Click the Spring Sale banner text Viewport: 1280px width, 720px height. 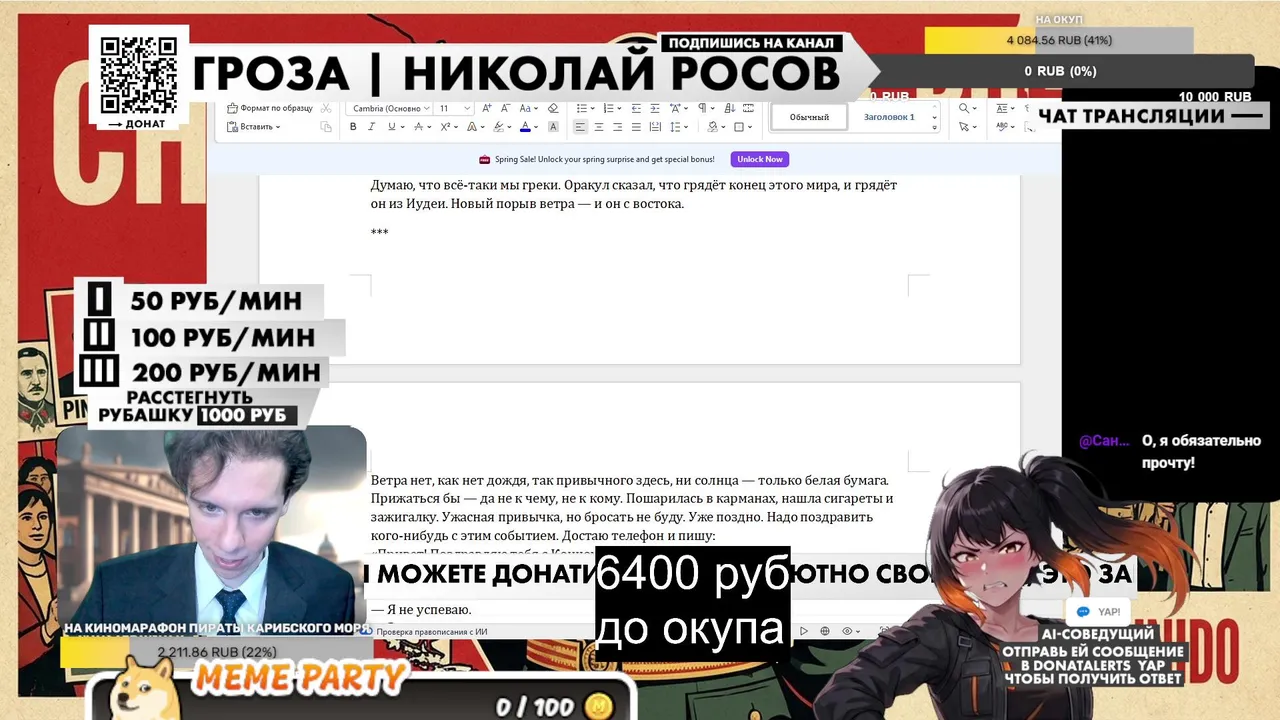(604, 159)
